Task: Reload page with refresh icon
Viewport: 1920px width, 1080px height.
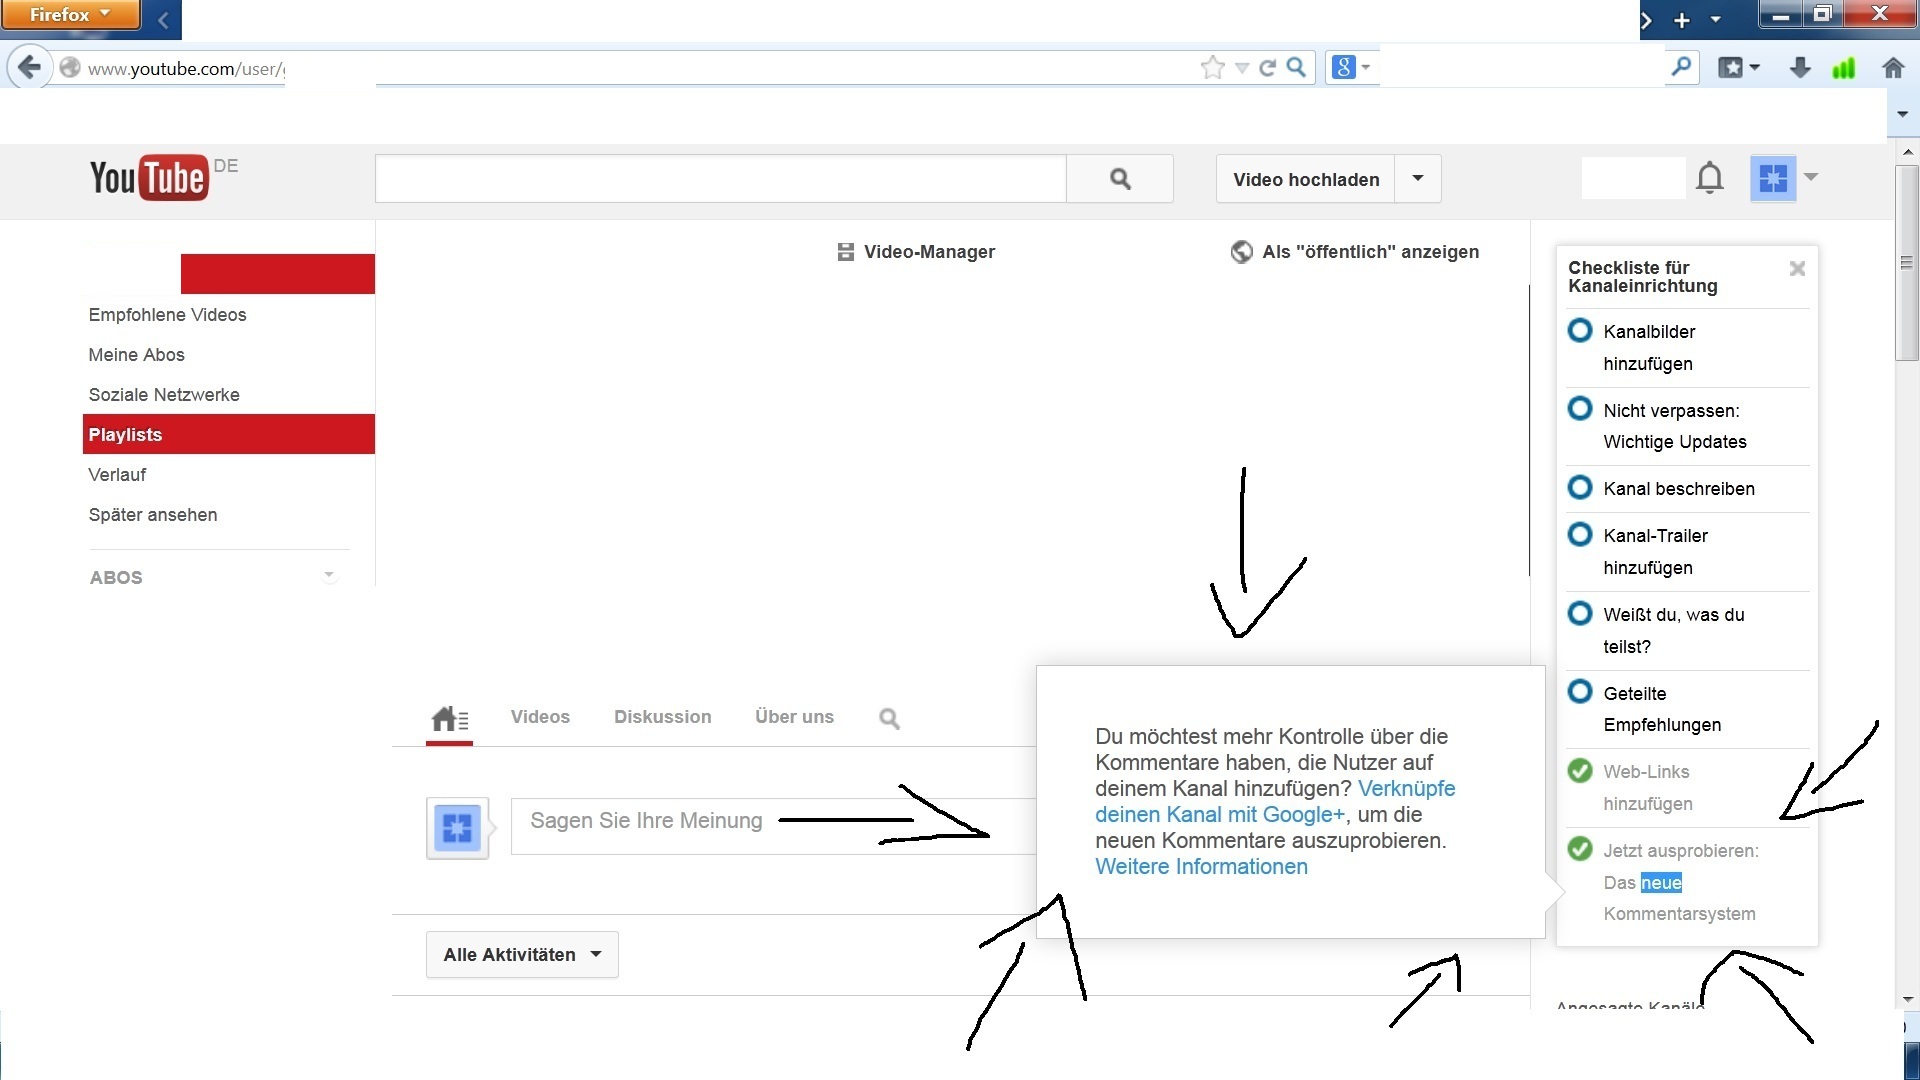Action: 1268,68
